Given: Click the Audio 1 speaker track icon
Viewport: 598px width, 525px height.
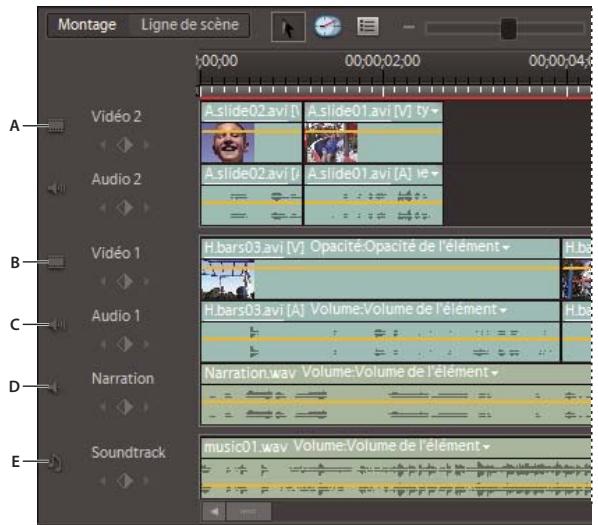Looking at the screenshot, I should tap(57, 324).
